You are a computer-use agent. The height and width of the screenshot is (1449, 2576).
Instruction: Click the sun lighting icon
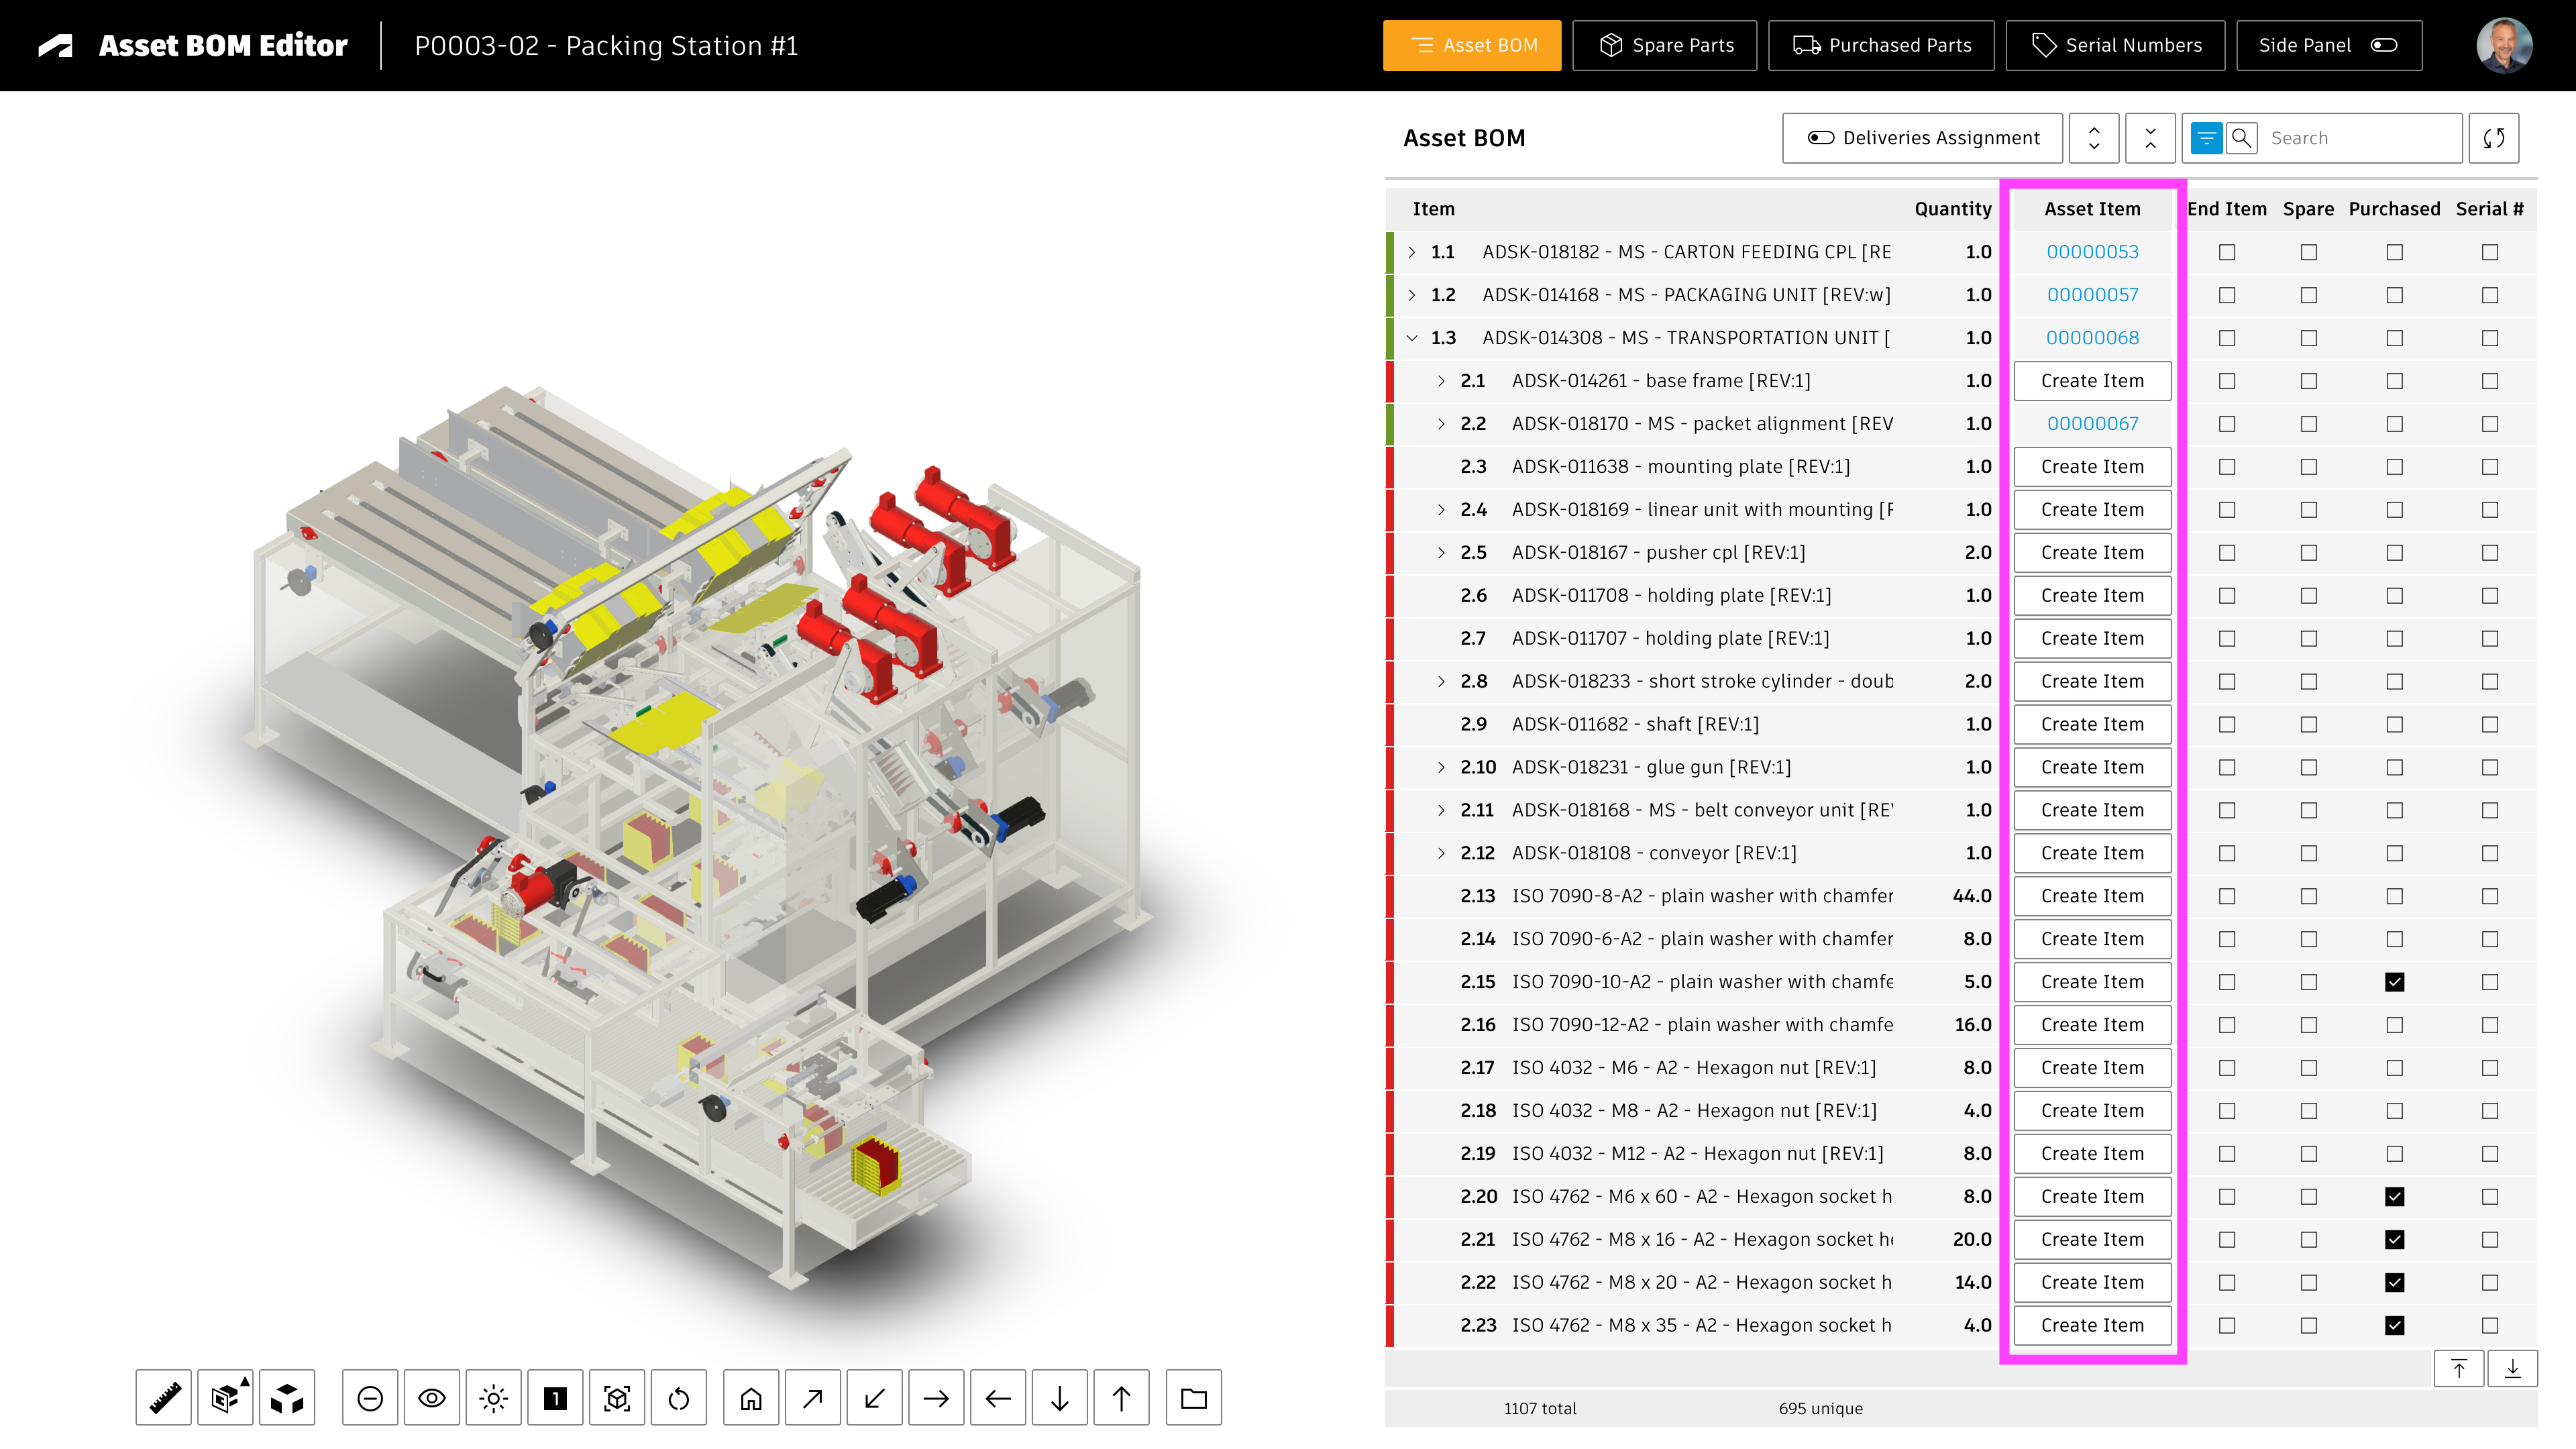(x=493, y=1397)
